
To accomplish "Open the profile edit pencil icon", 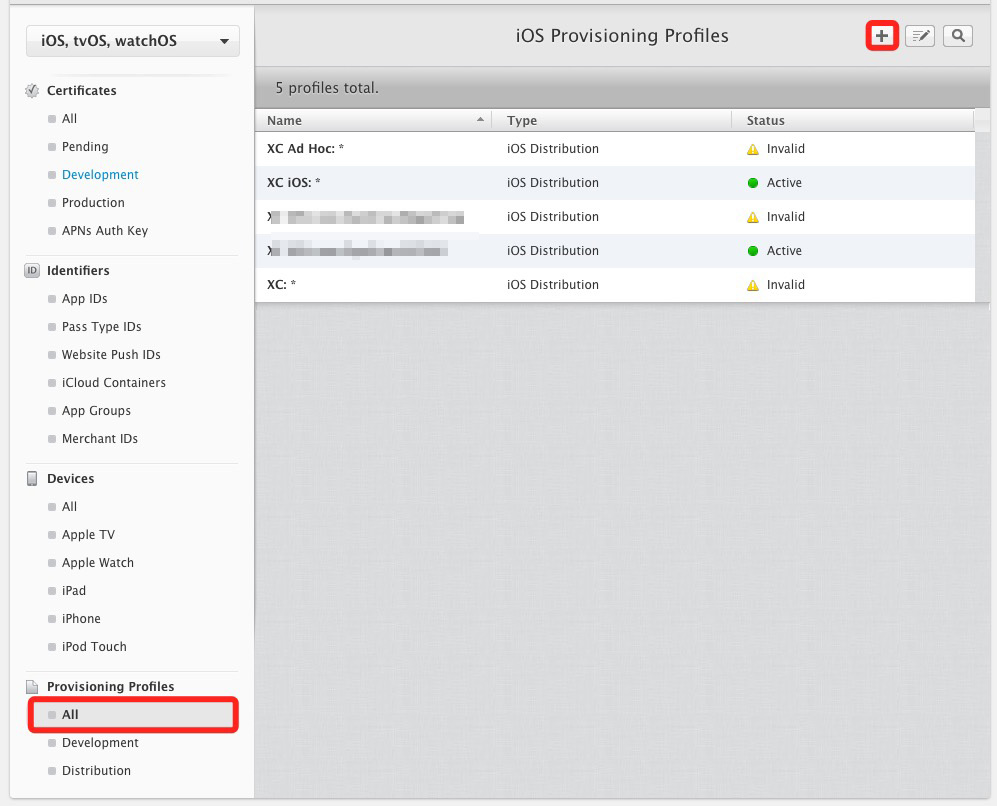I will [x=919, y=35].
